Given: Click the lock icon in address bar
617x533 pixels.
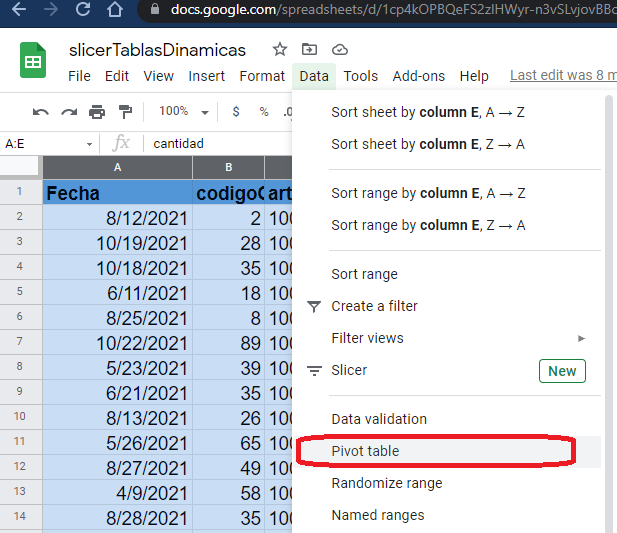Looking at the screenshot, I should 155,9.
